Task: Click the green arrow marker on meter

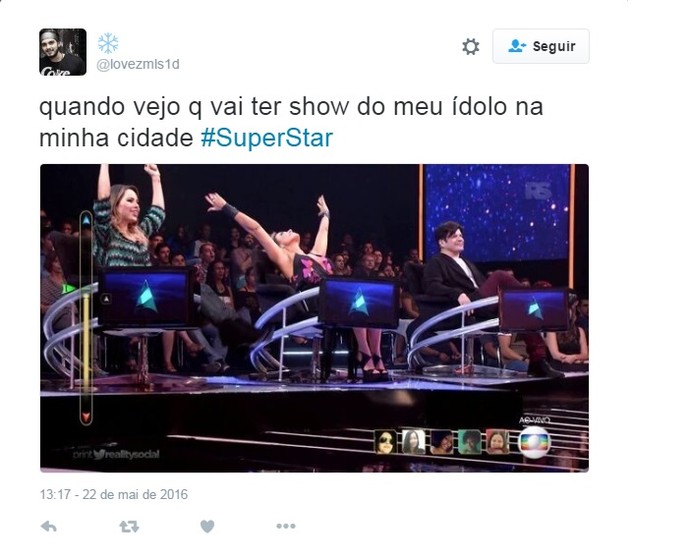Action: (x=69, y=289)
